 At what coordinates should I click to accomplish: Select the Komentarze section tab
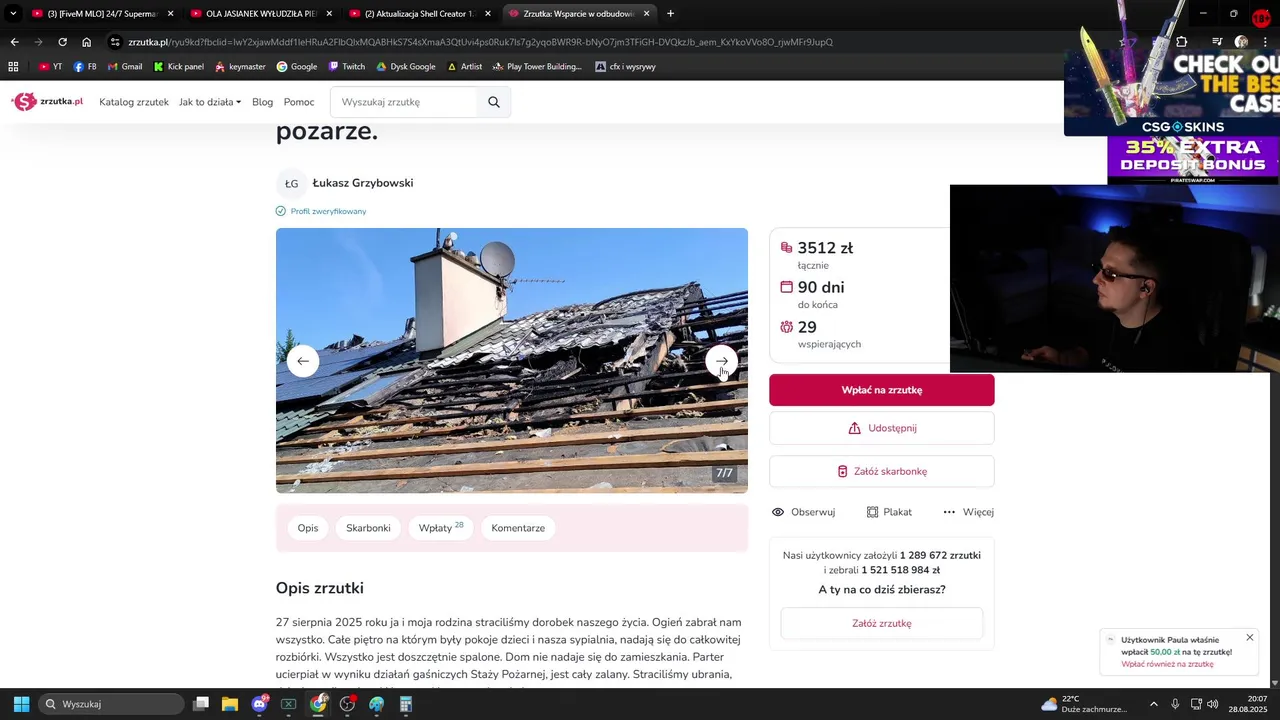[518, 528]
